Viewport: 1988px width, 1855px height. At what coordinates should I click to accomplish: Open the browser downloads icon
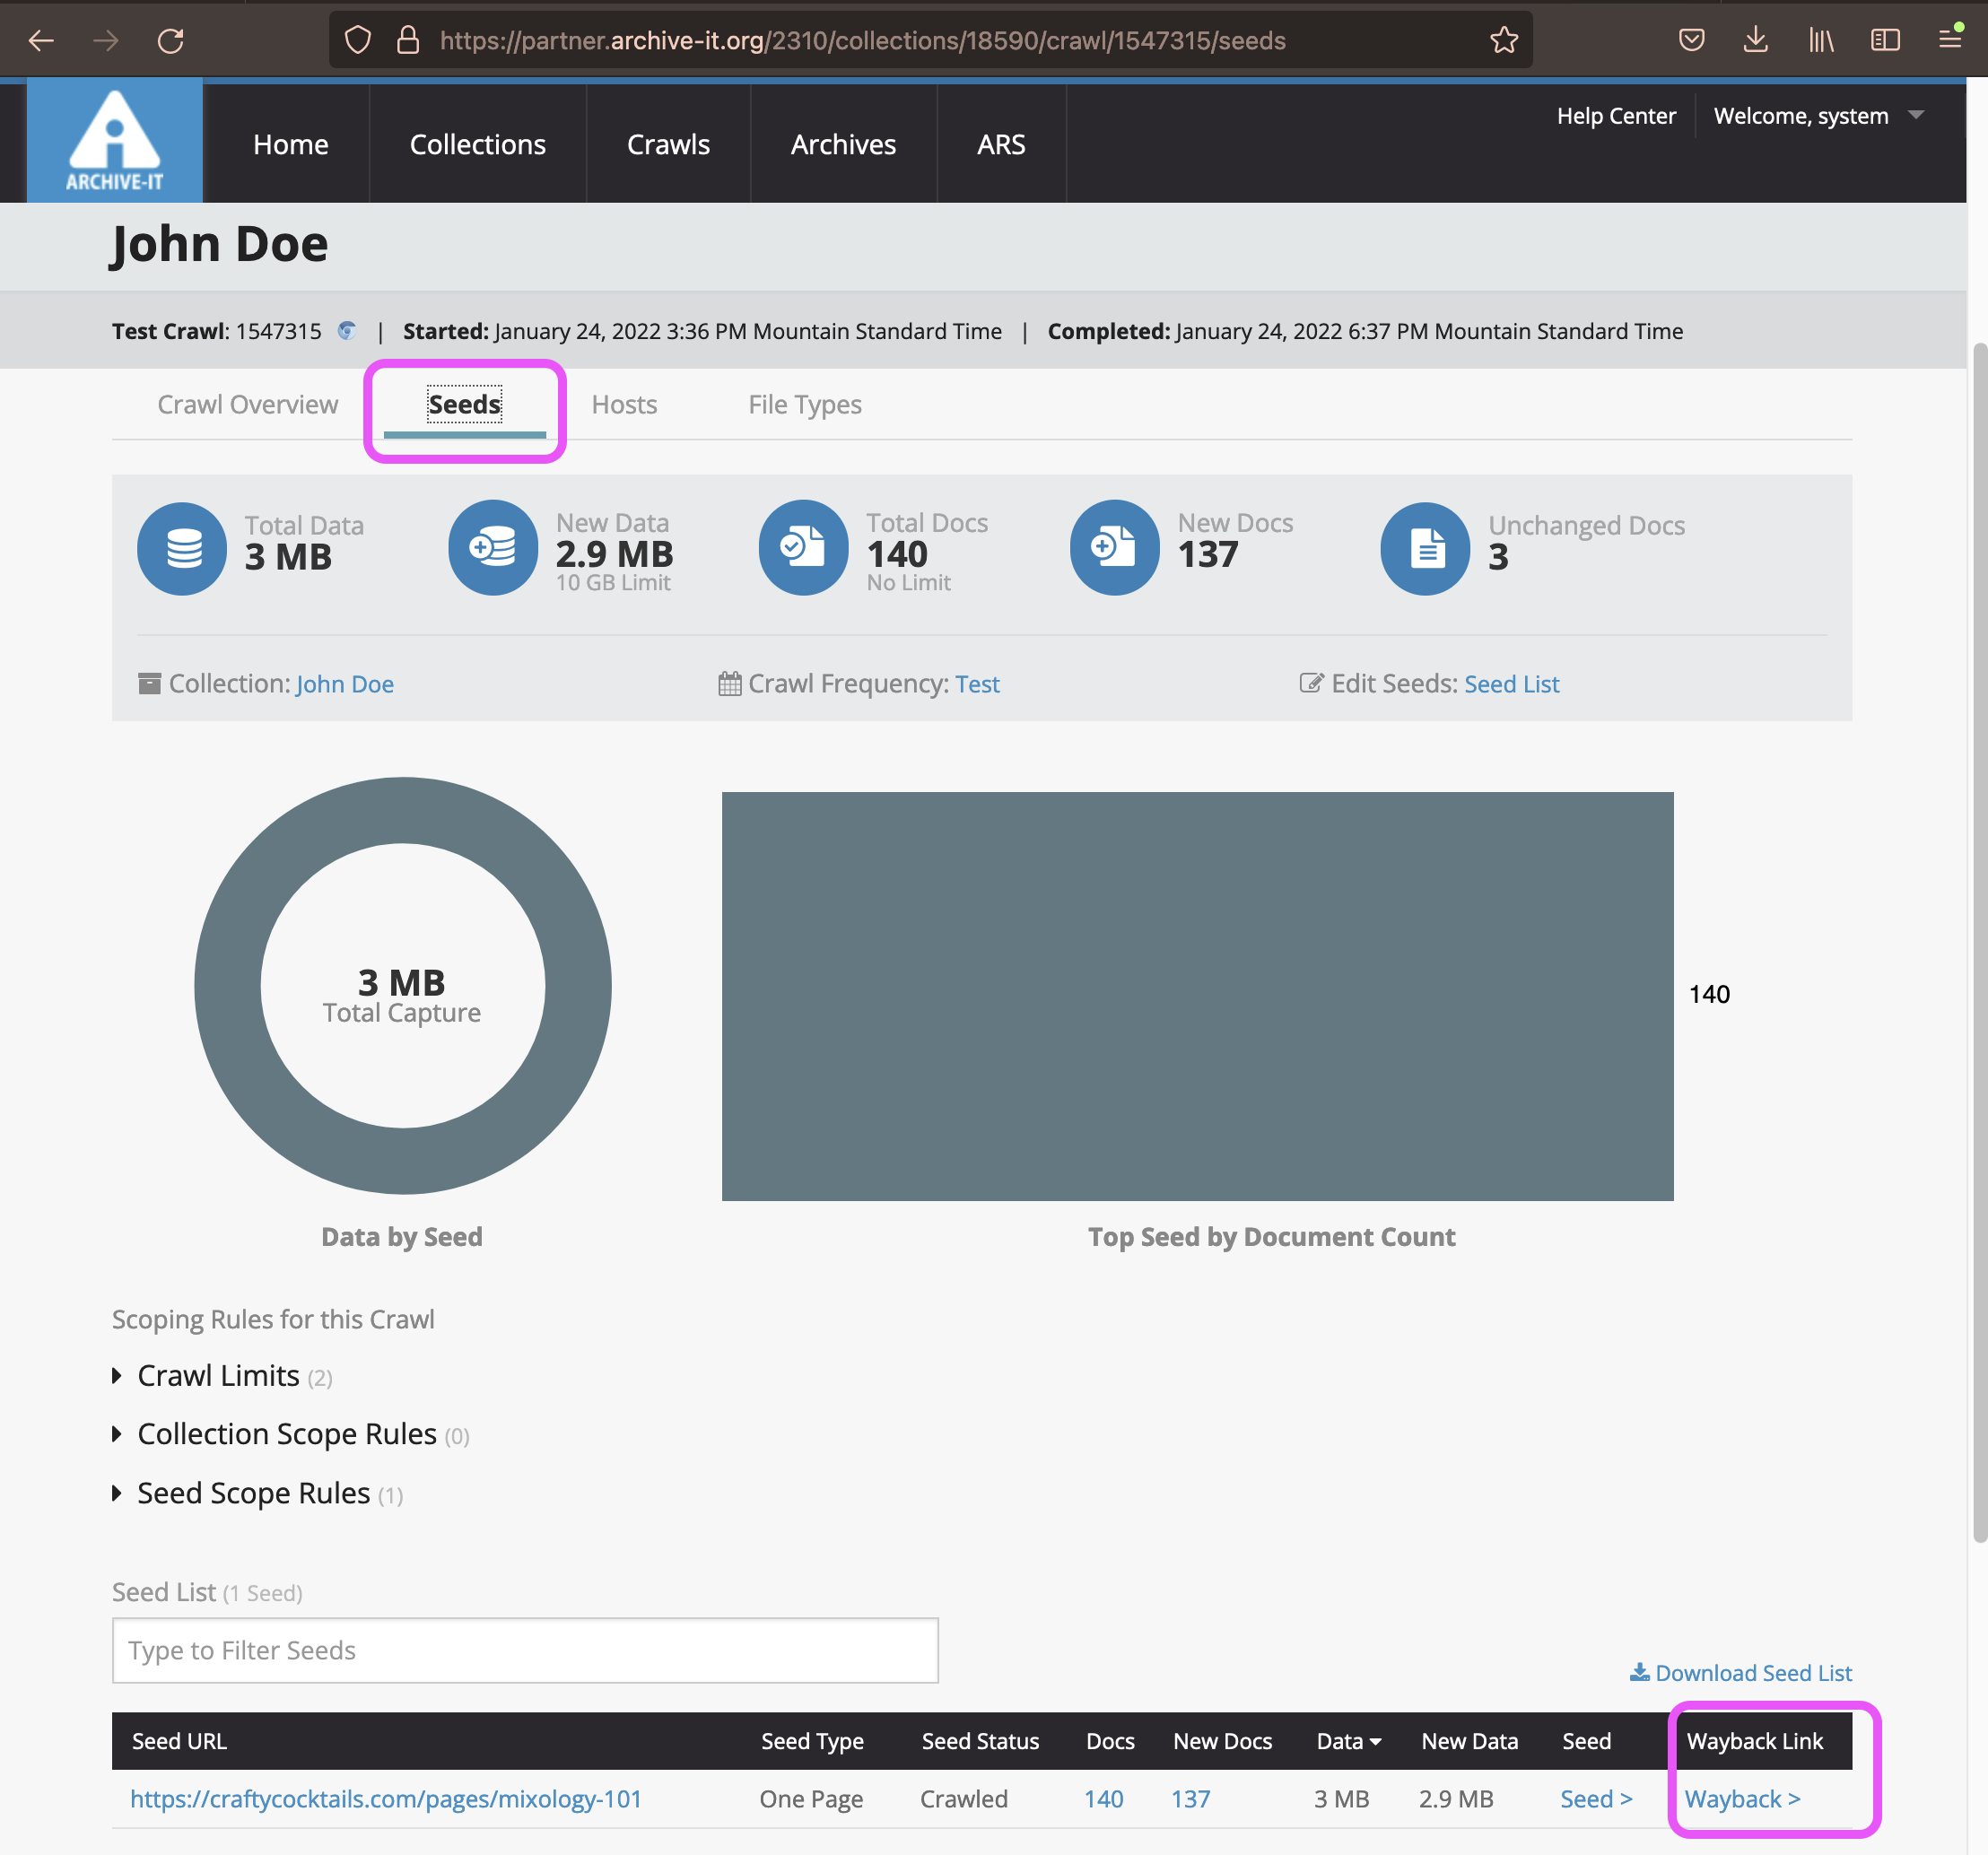pyautogui.click(x=1755, y=40)
